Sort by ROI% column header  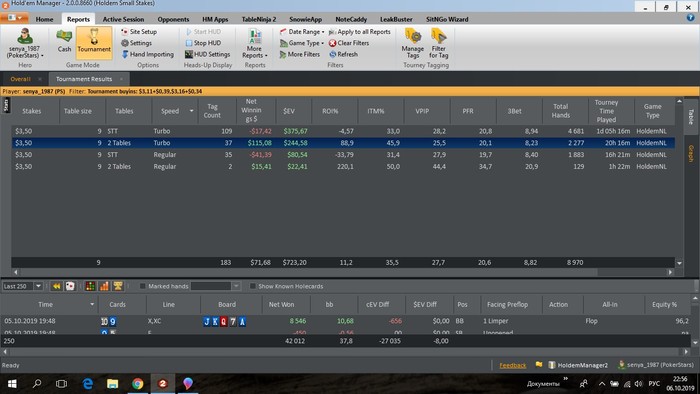coord(330,111)
